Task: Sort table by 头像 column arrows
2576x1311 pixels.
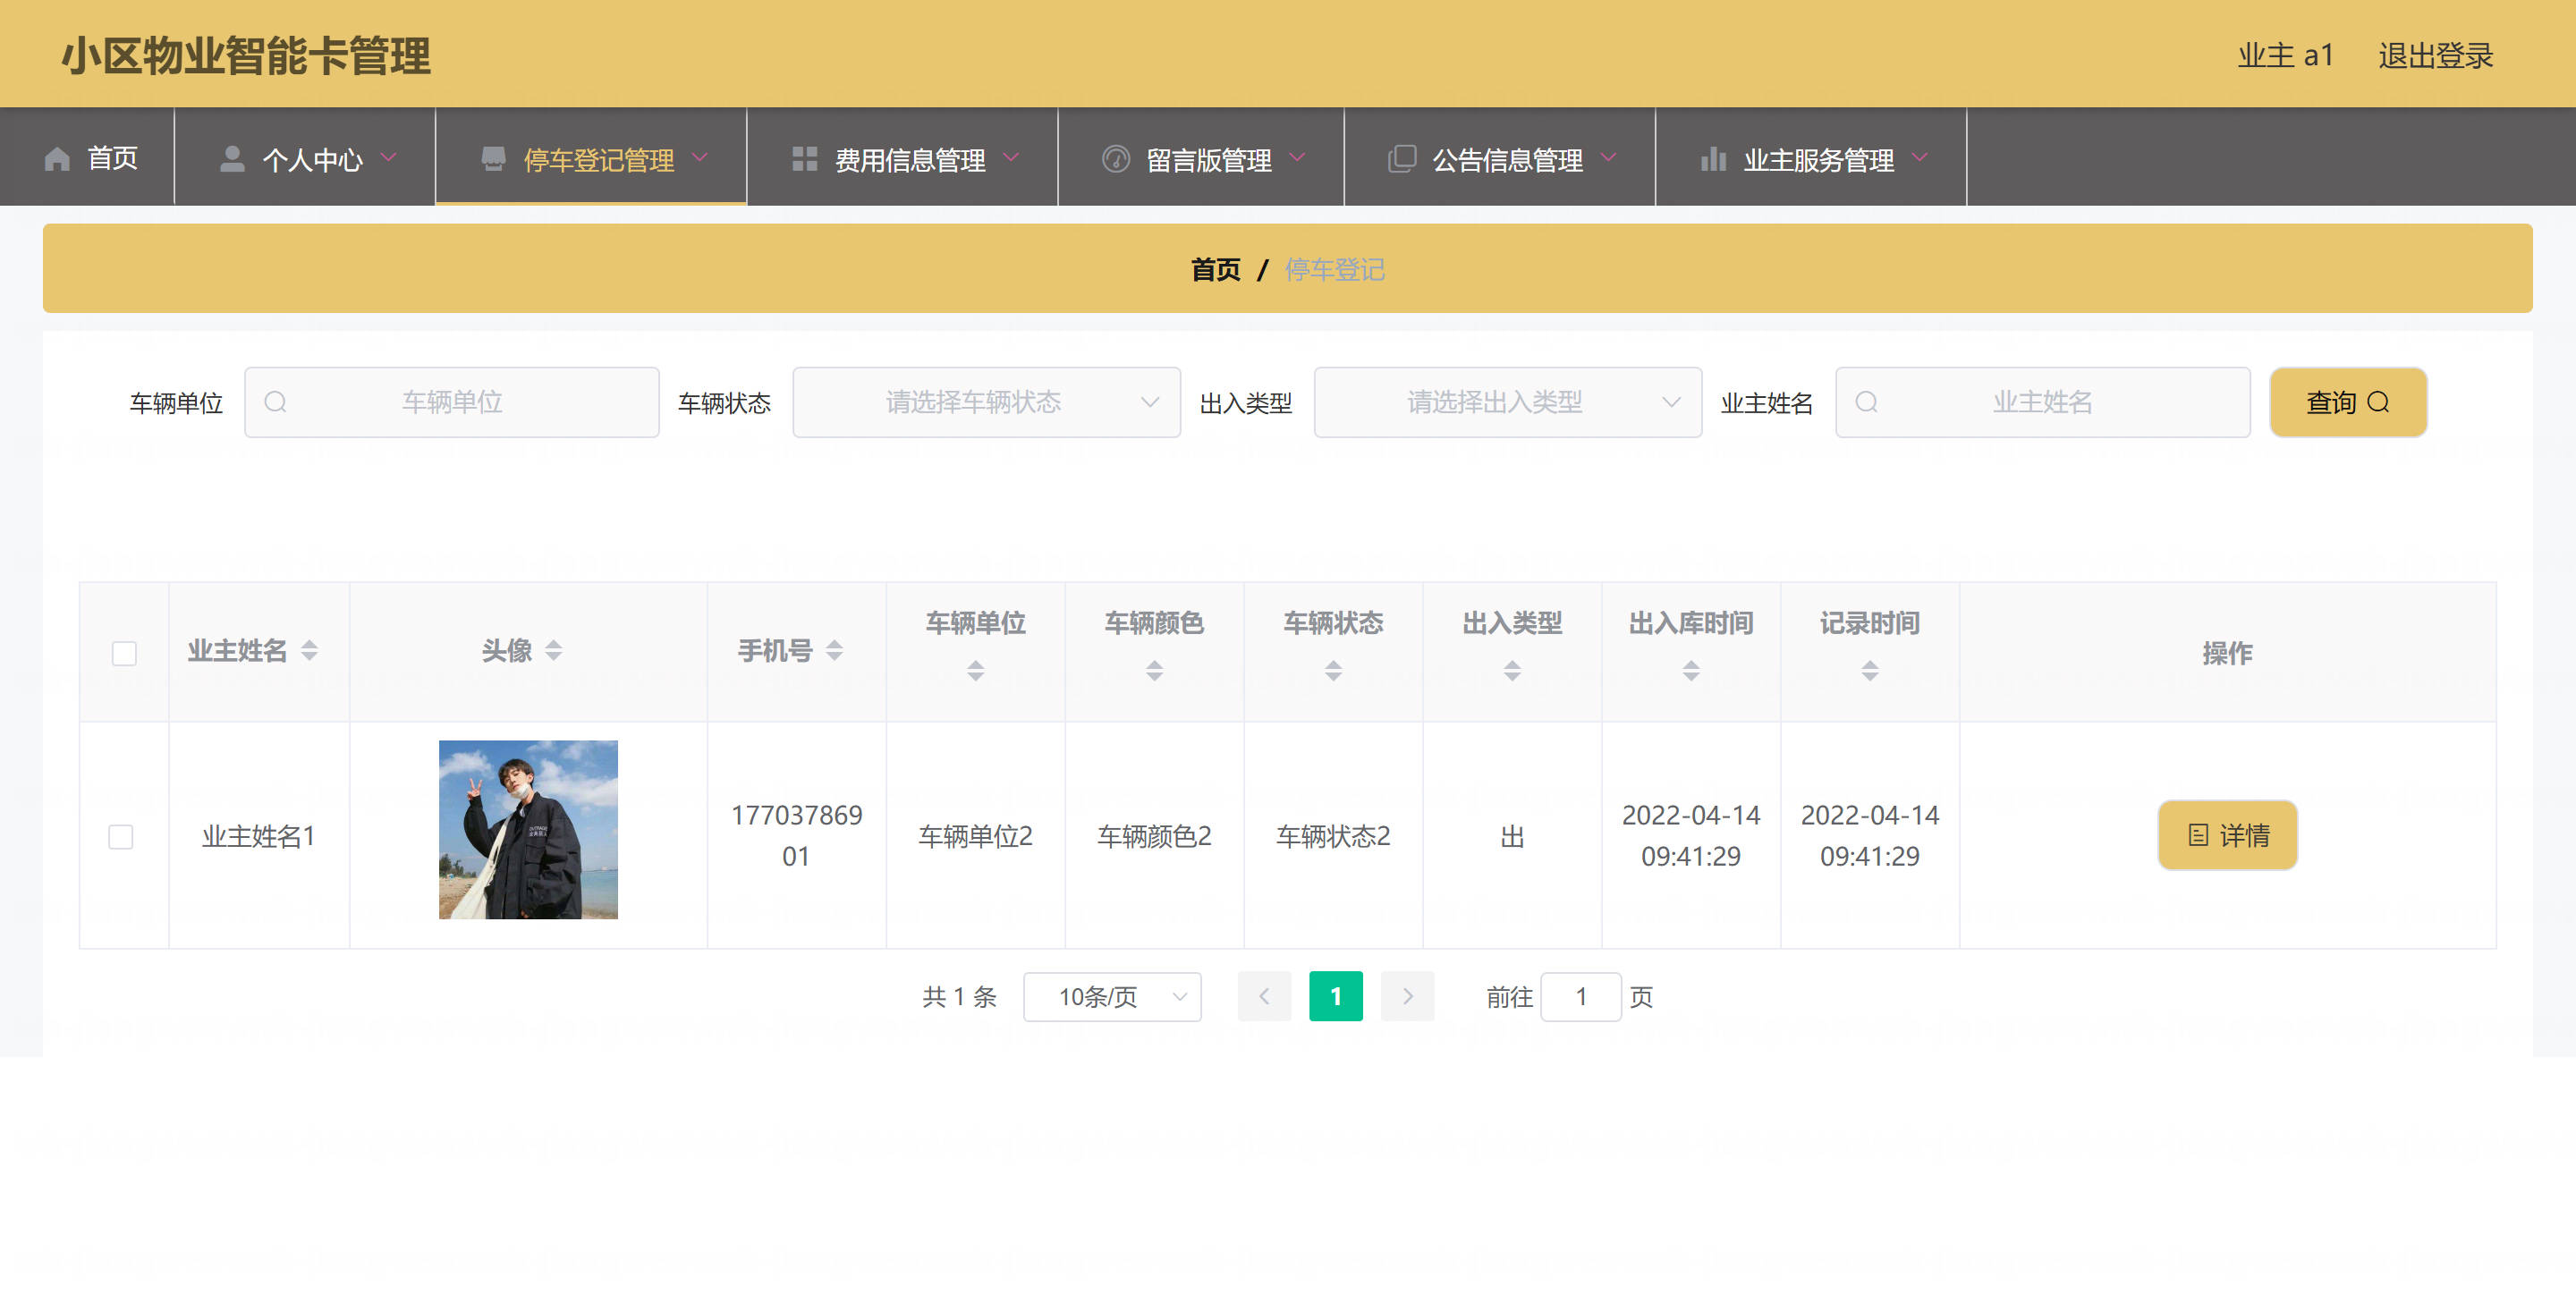Action: point(553,651)
